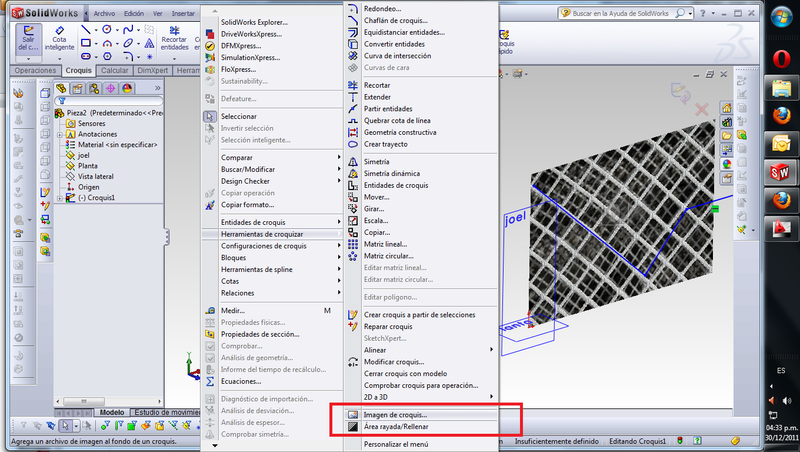Choose SimulationXpress... menu entry
The image size is (800, 452).
250,58
